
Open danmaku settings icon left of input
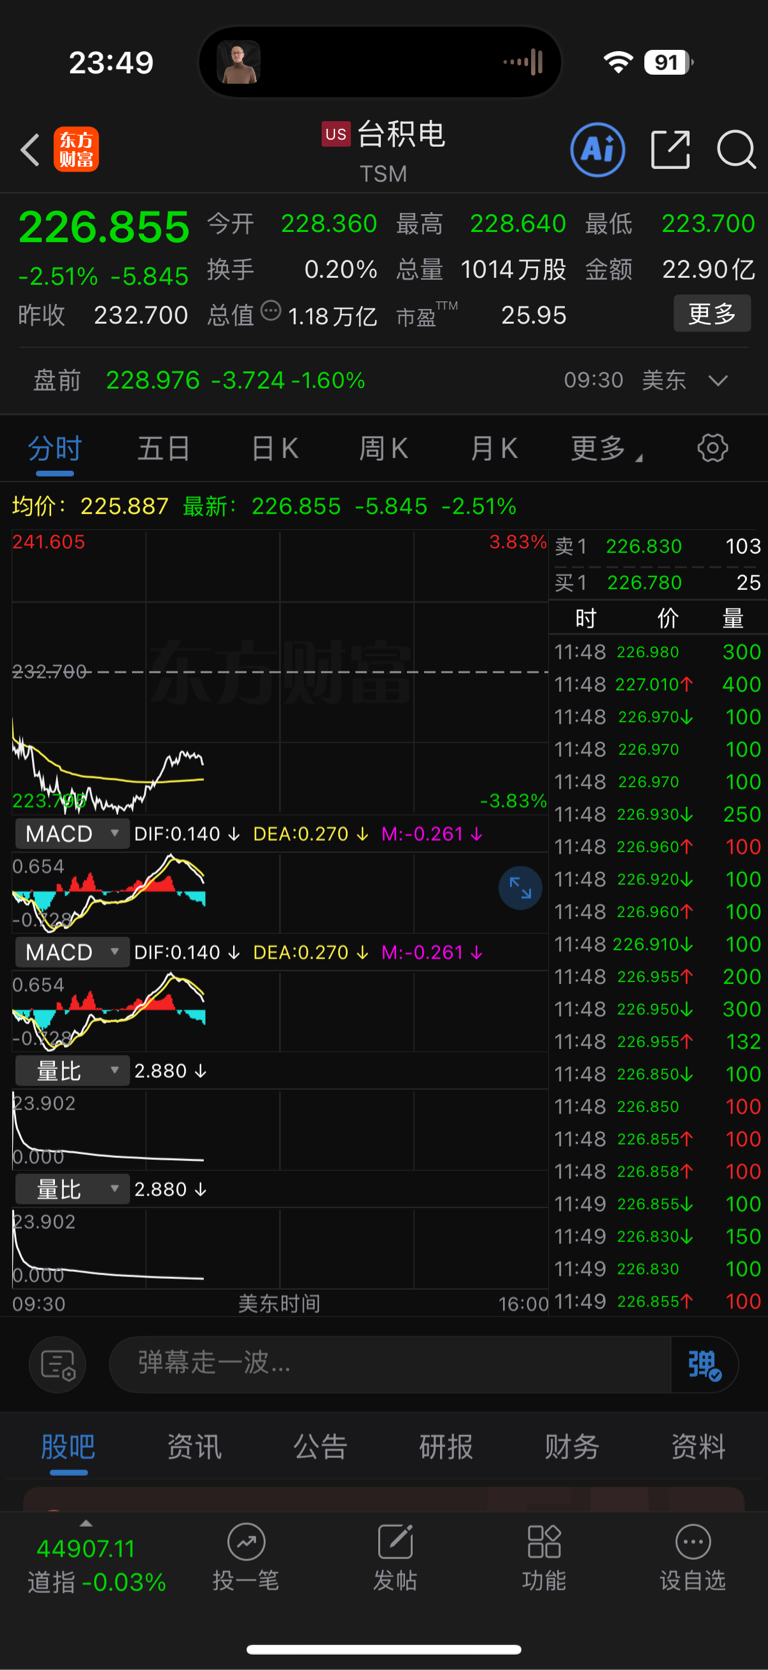coord(58,1364)
